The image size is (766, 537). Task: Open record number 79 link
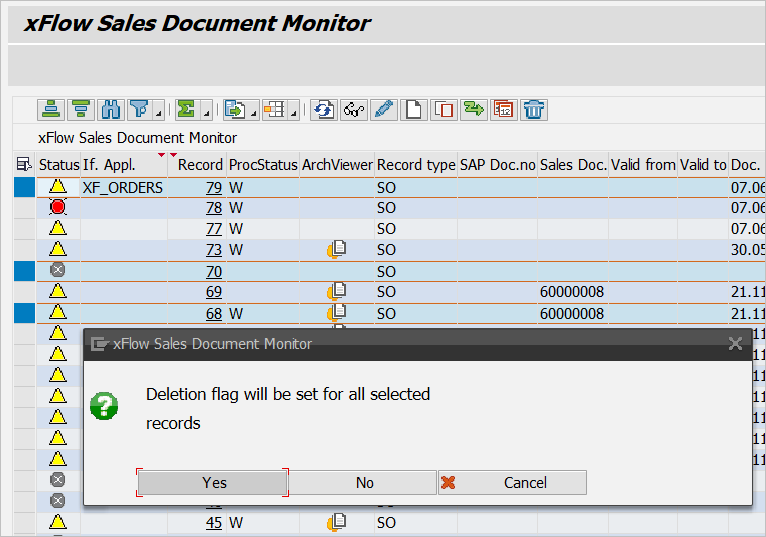[x=213, y=187]
